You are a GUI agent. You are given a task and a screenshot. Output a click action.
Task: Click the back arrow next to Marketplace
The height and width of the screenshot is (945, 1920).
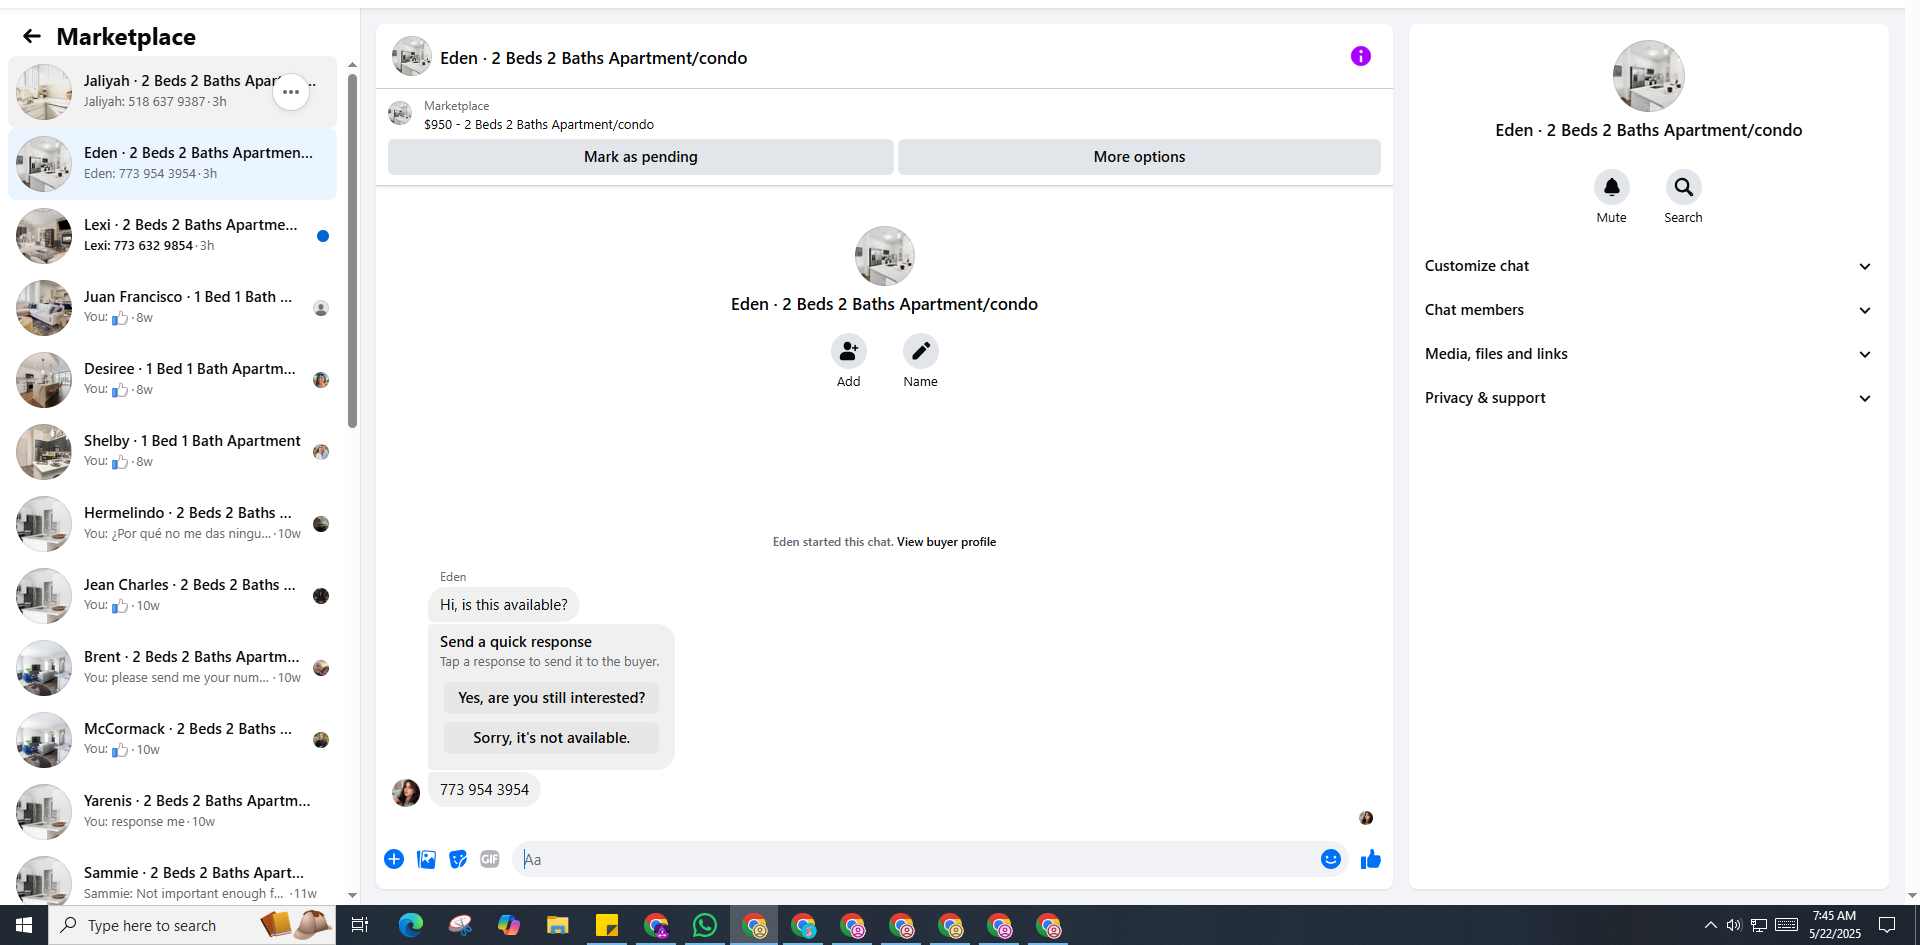coord(32,36)
